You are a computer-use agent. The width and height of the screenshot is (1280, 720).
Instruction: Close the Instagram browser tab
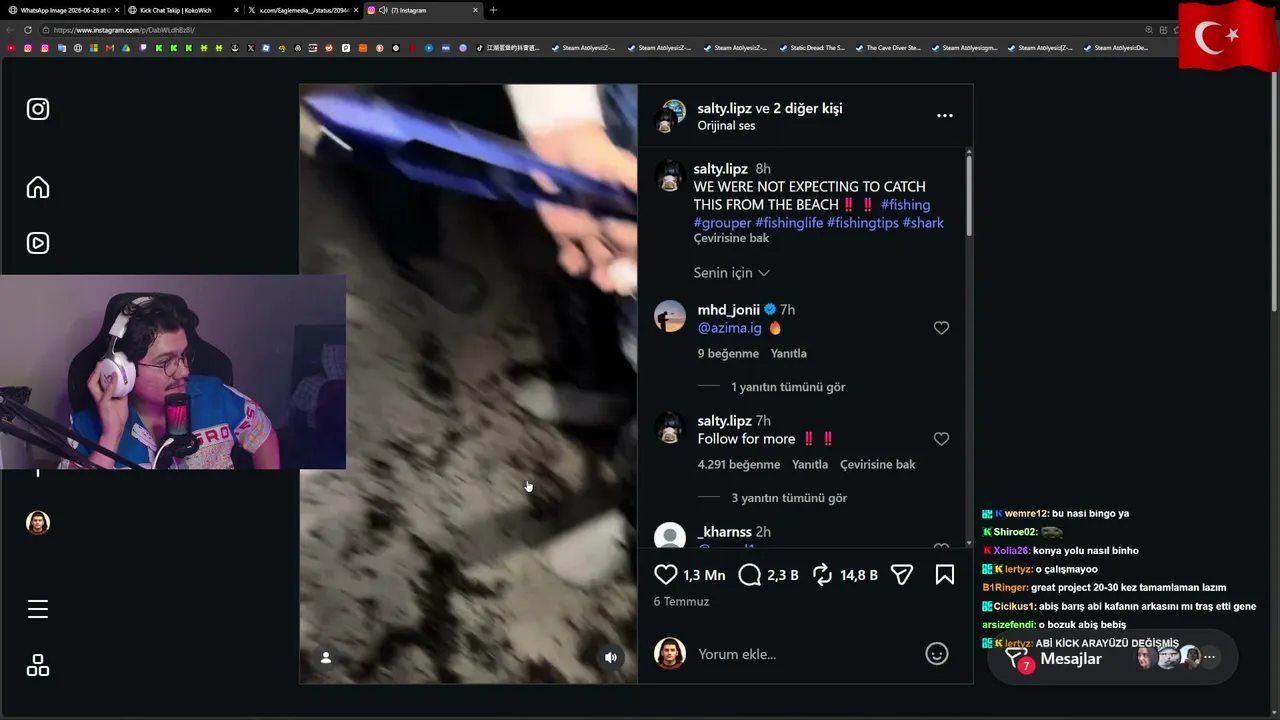[x=475, y=10]
